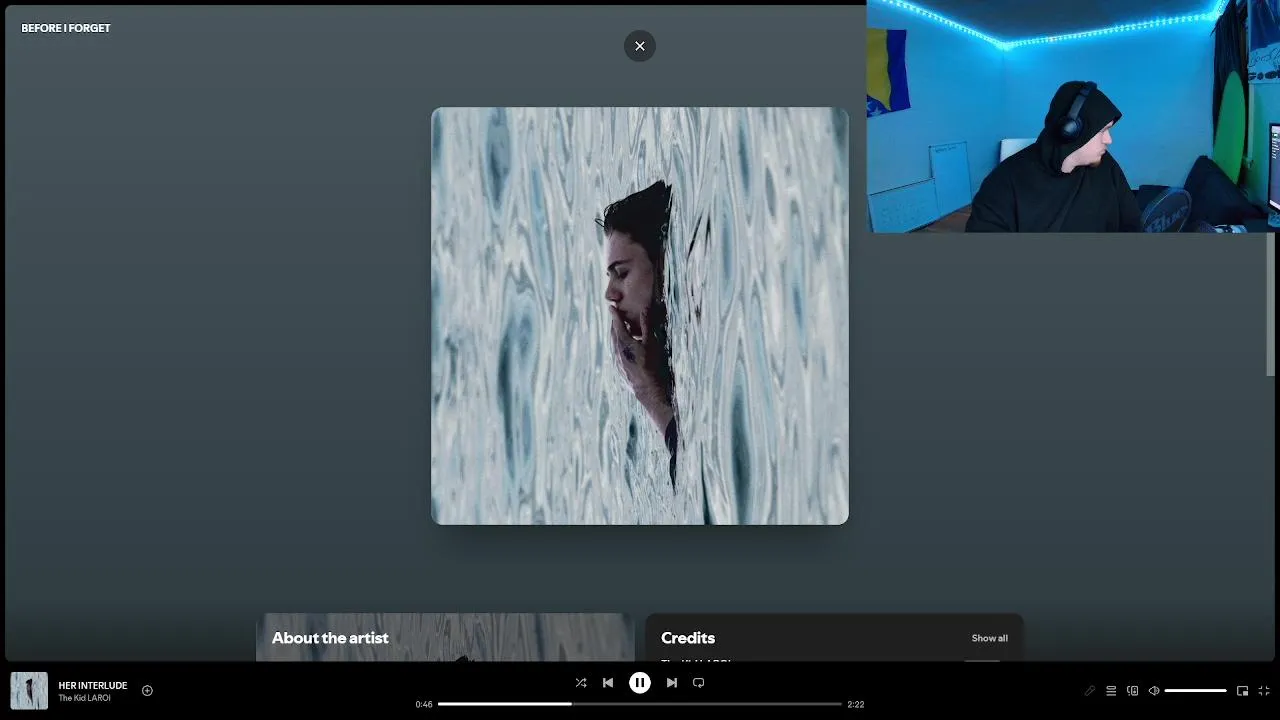Open the miniplayer
Screen dimensions: 1280x720
coord(1243,691)
